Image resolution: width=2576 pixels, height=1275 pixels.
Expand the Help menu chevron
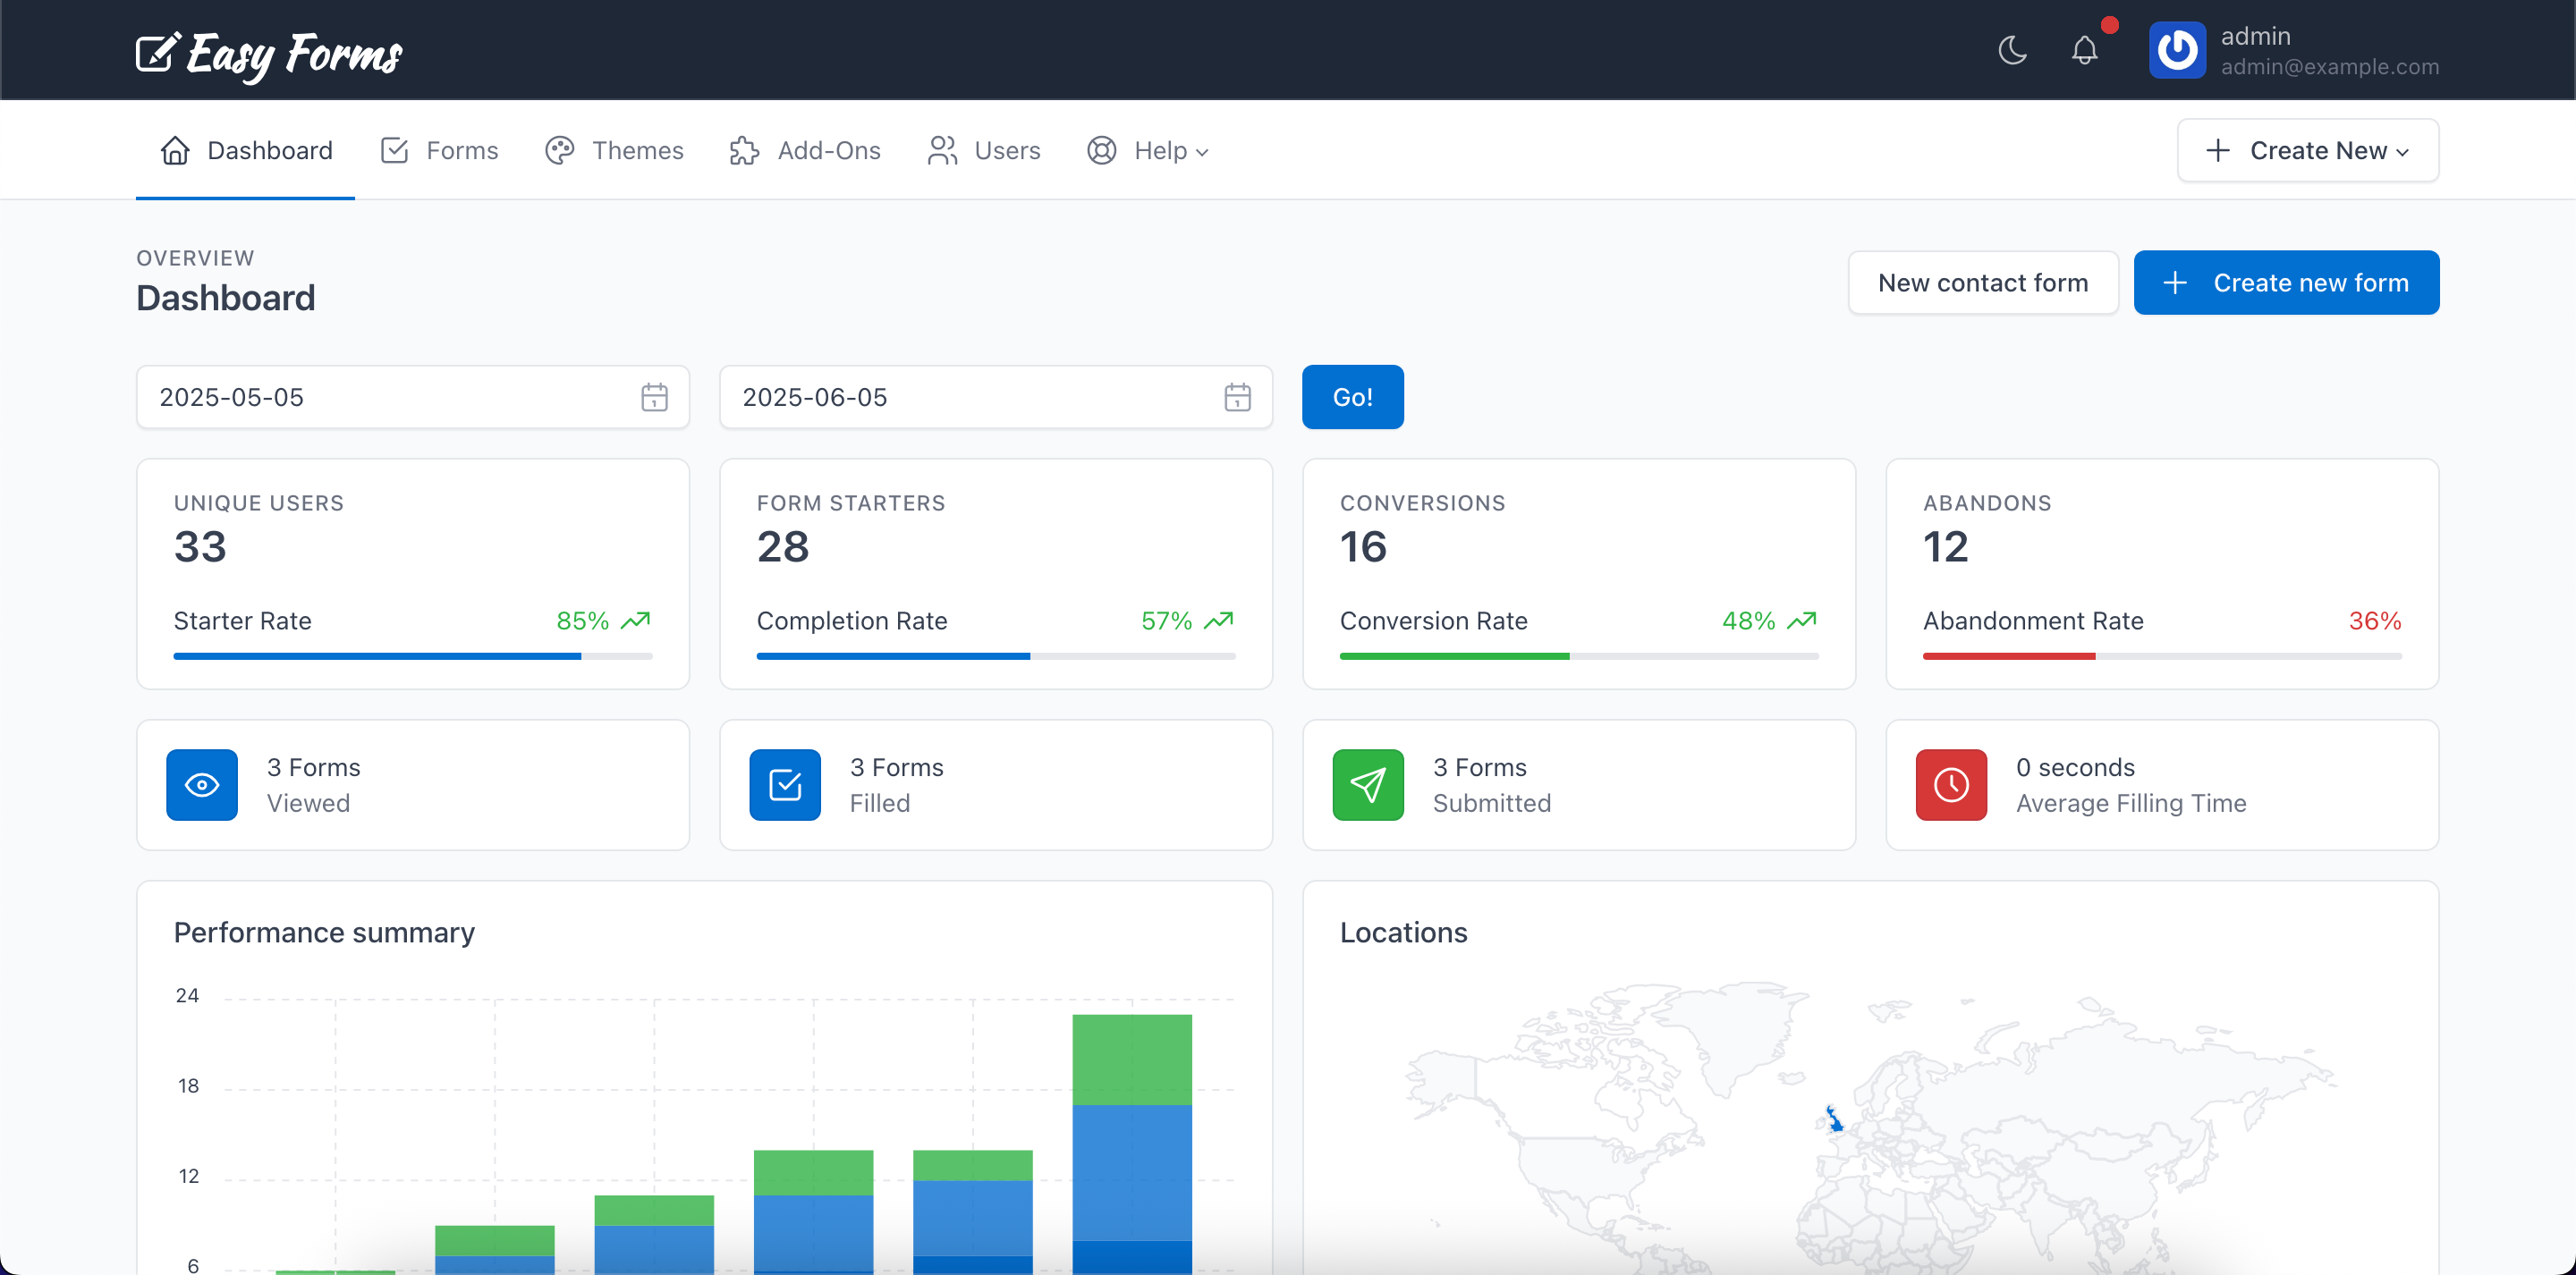coord(1203,152)
